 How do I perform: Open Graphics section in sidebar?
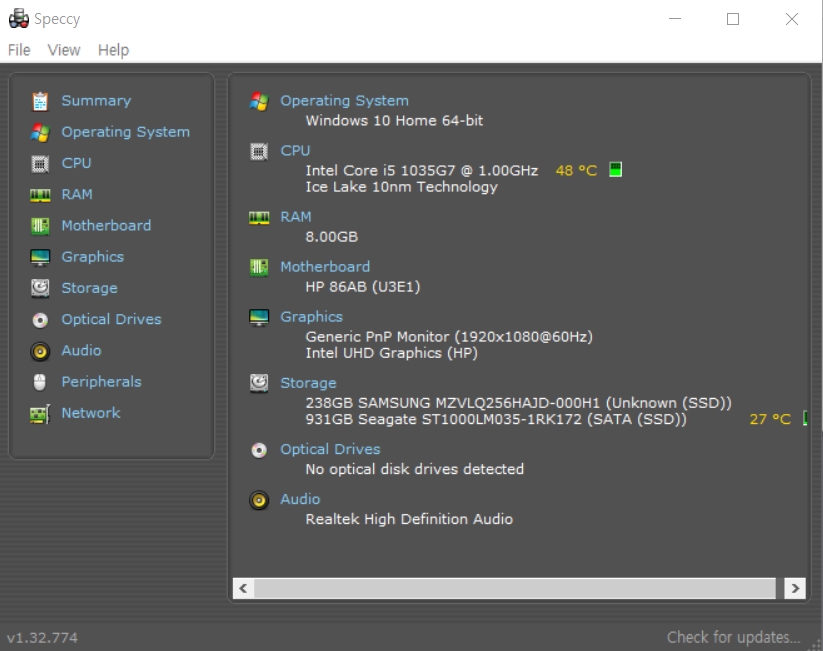click(92, 257)
